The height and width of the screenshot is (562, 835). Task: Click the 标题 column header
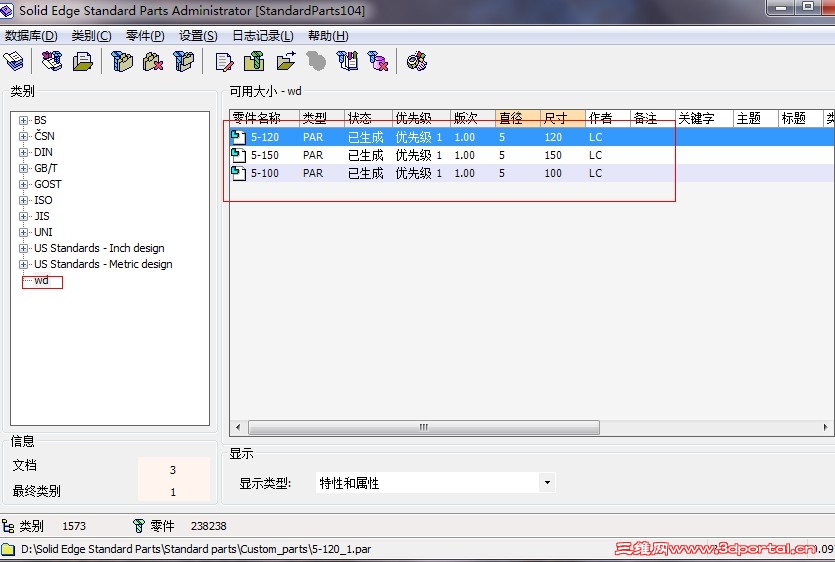pos(800,118)
